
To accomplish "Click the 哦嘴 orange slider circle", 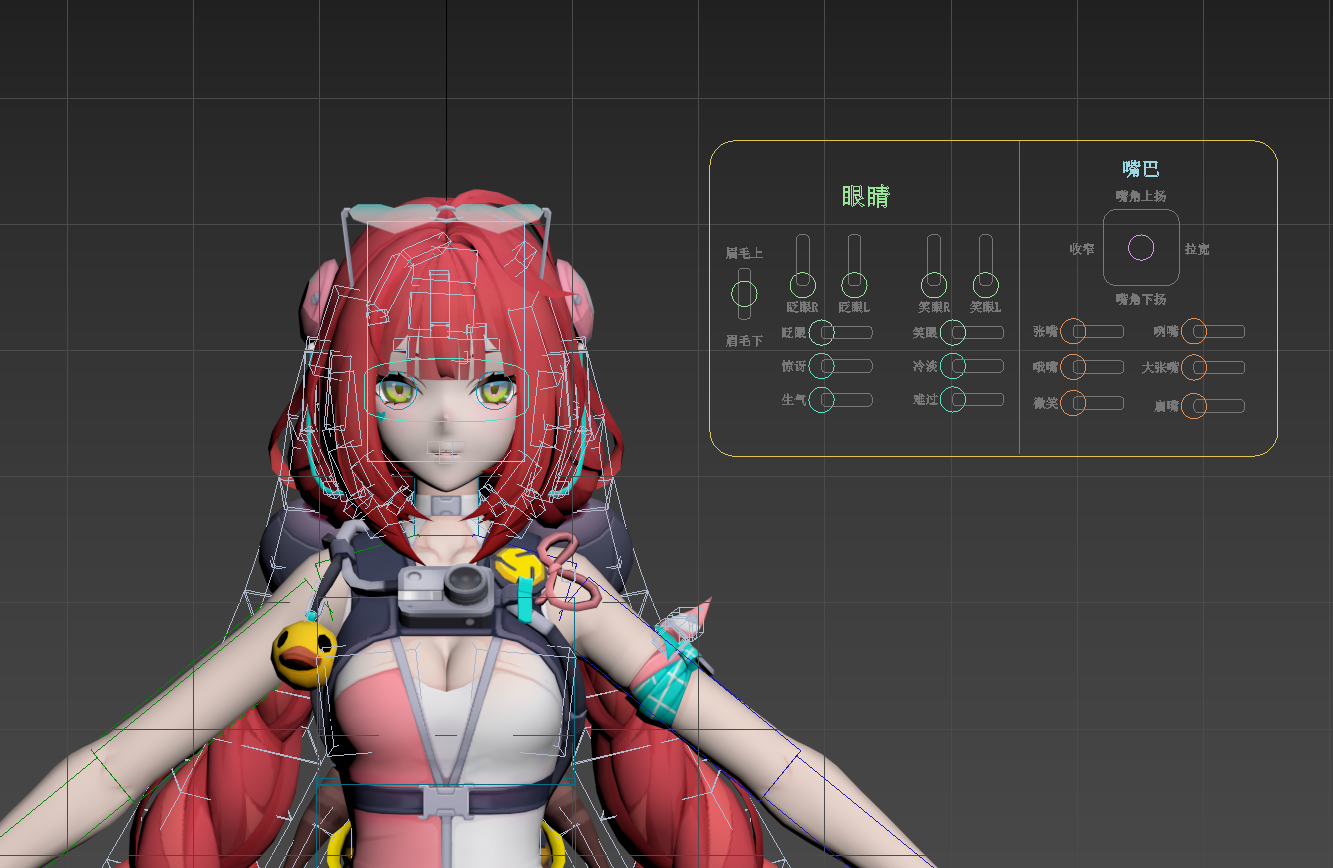I will (1073, 367).
